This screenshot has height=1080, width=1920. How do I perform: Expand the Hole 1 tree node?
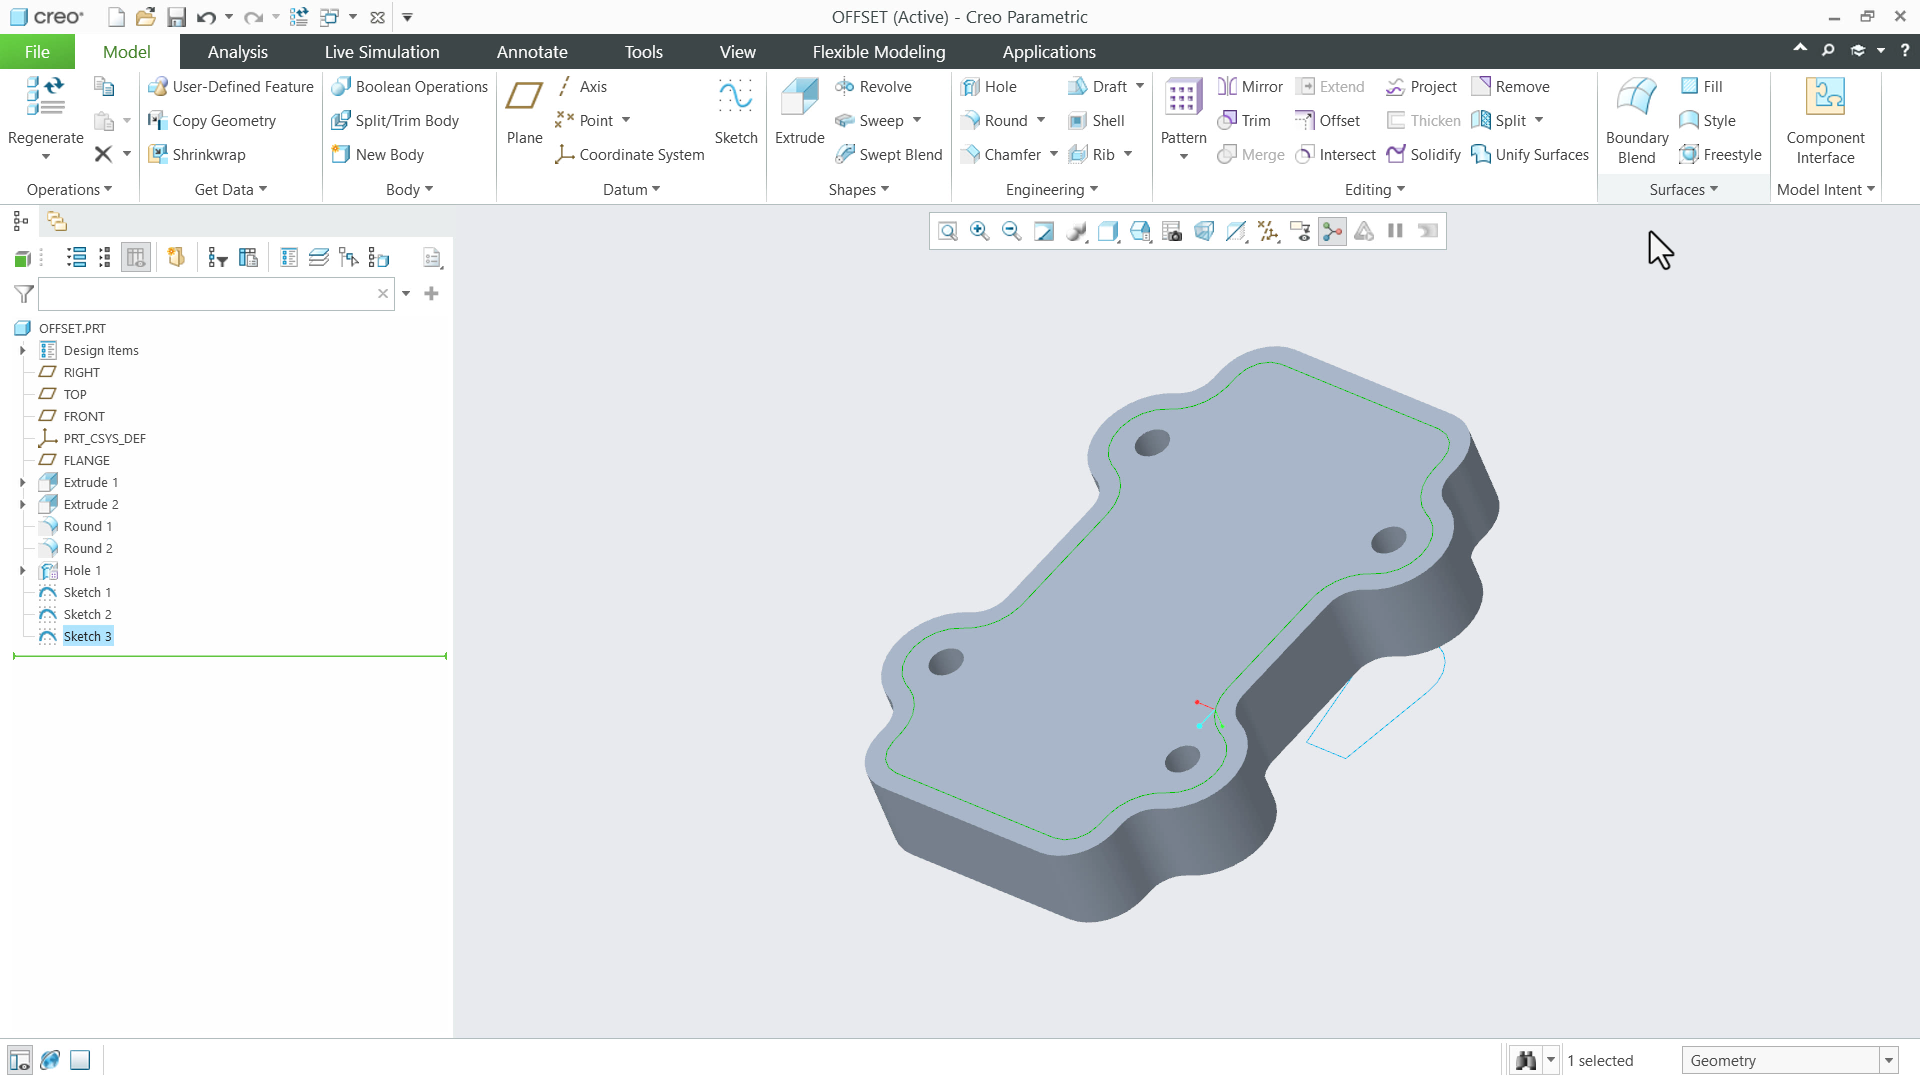click(22, 571)
